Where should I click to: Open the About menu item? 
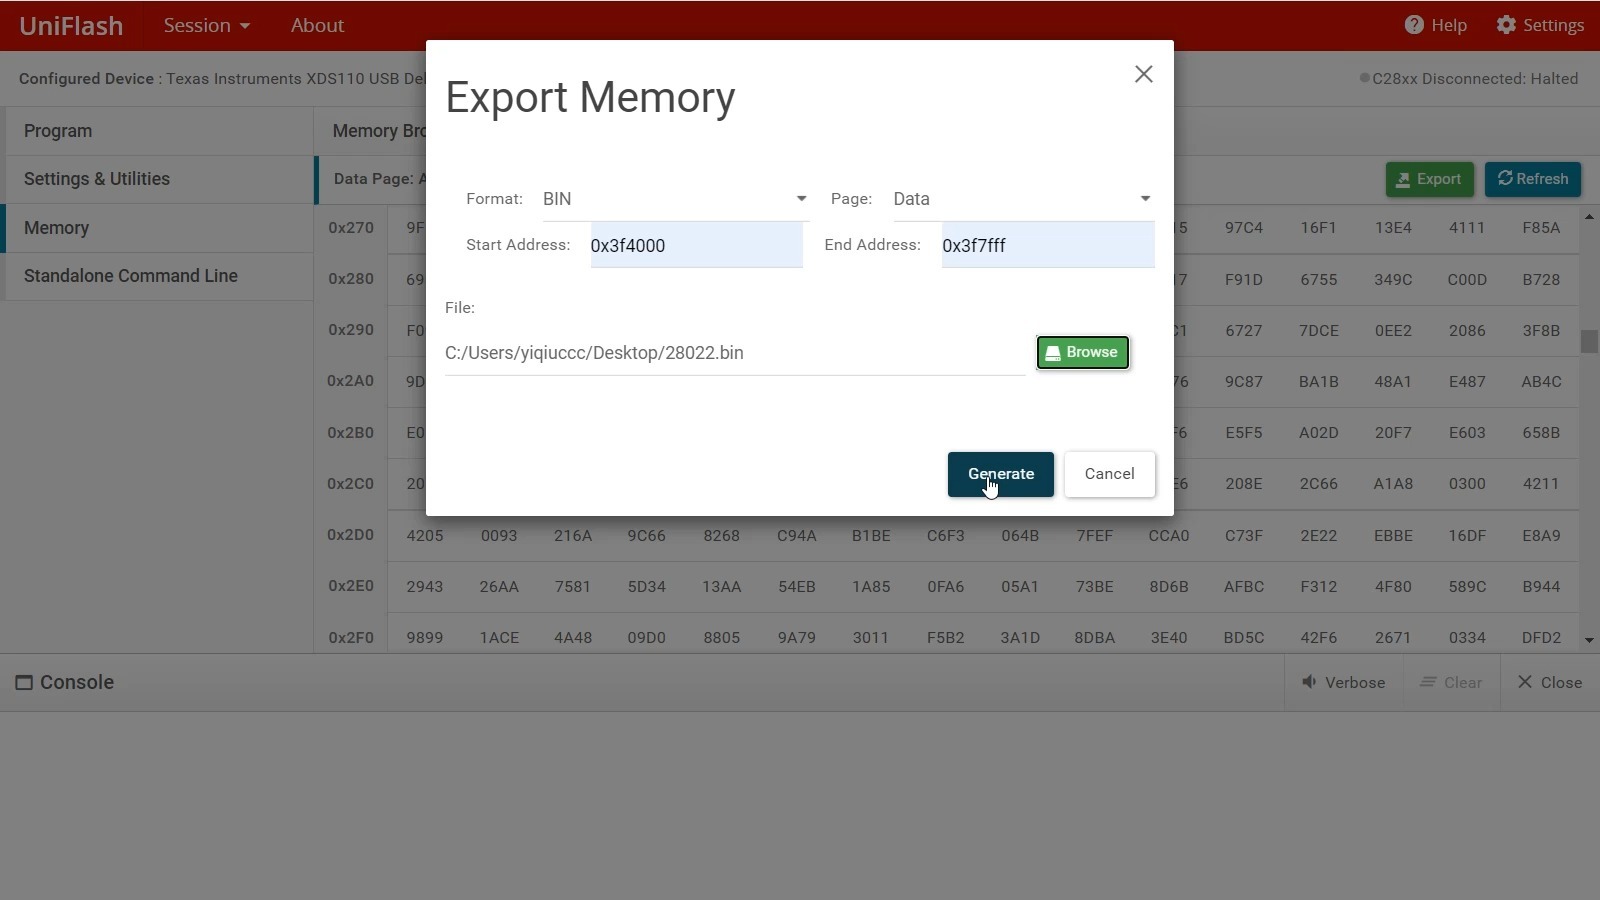click(317, 25)
